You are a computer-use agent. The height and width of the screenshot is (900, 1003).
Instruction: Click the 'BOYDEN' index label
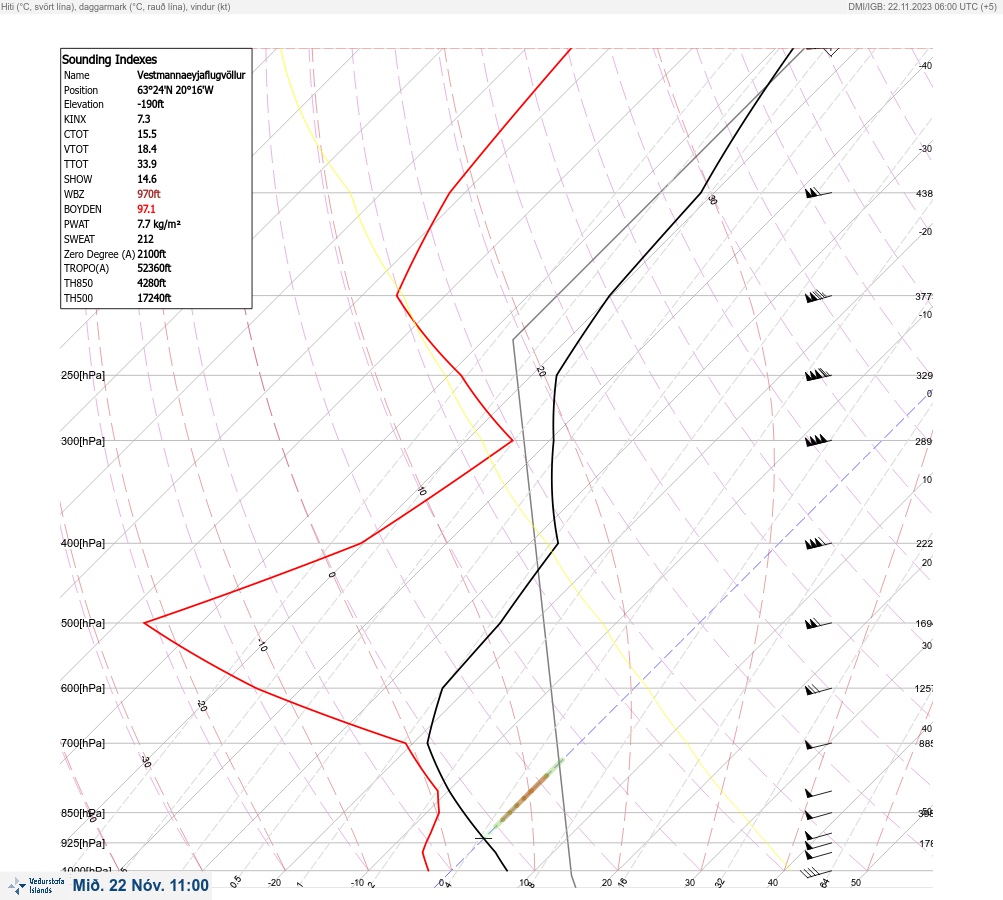coord(83,209)
